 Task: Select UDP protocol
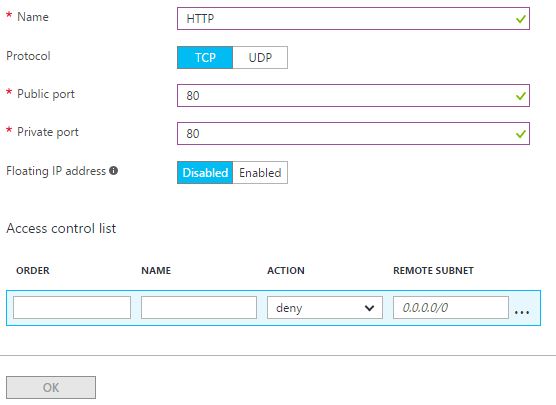[x=260, y=57]
